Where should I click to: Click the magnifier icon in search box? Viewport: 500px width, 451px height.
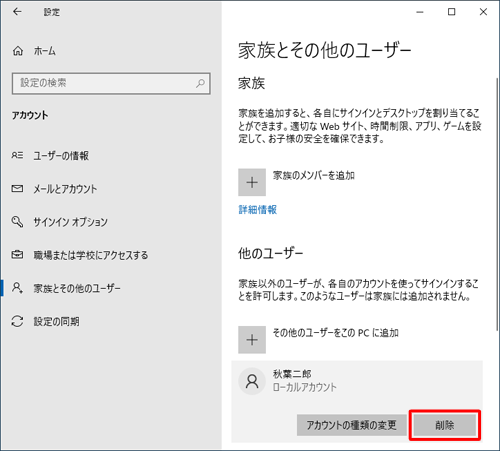coord(200,83)
